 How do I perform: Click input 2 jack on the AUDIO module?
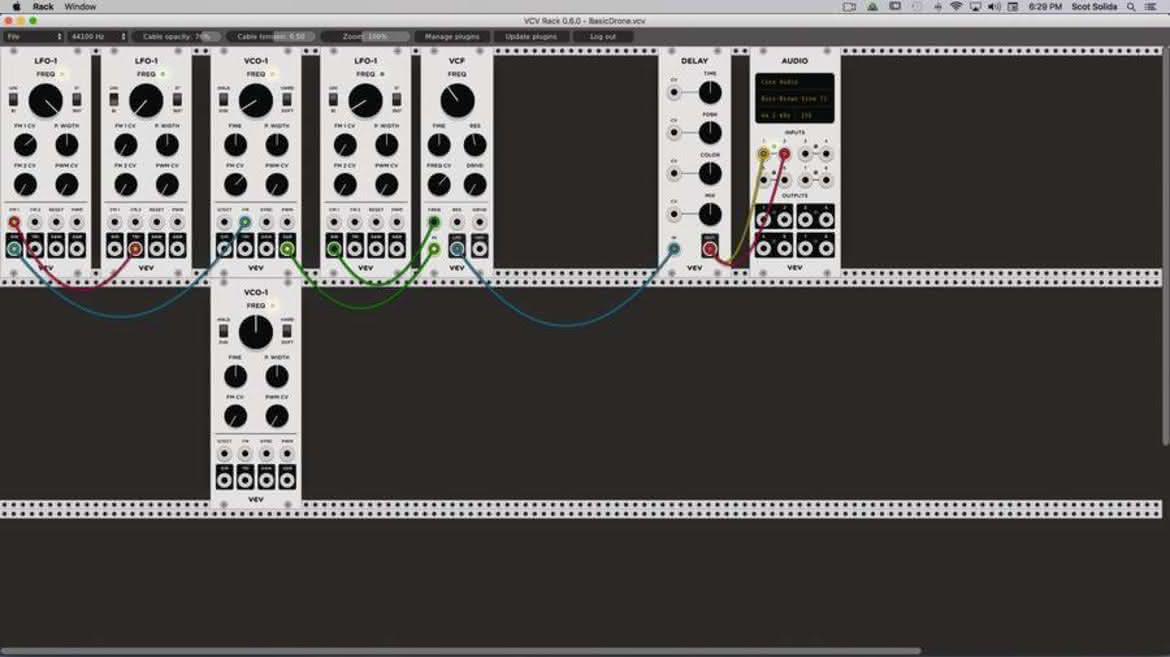(x=784, y=154)
